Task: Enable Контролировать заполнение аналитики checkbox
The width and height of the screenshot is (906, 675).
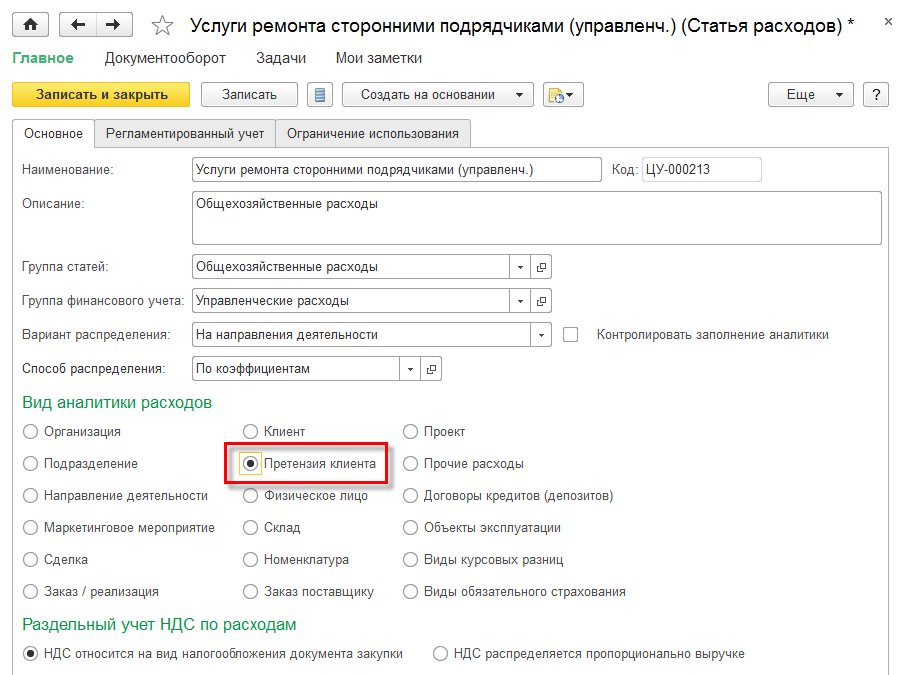Action: click(x=571, y=335)
